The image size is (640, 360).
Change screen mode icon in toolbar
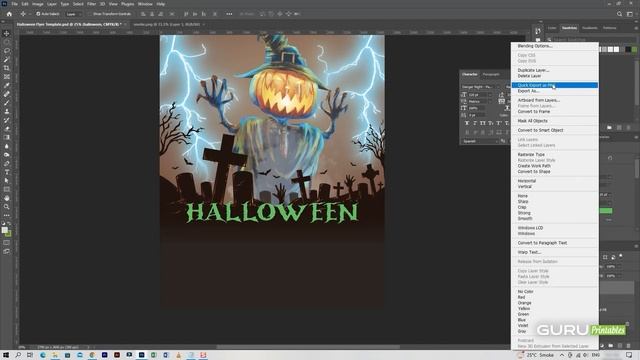(7, 252)
